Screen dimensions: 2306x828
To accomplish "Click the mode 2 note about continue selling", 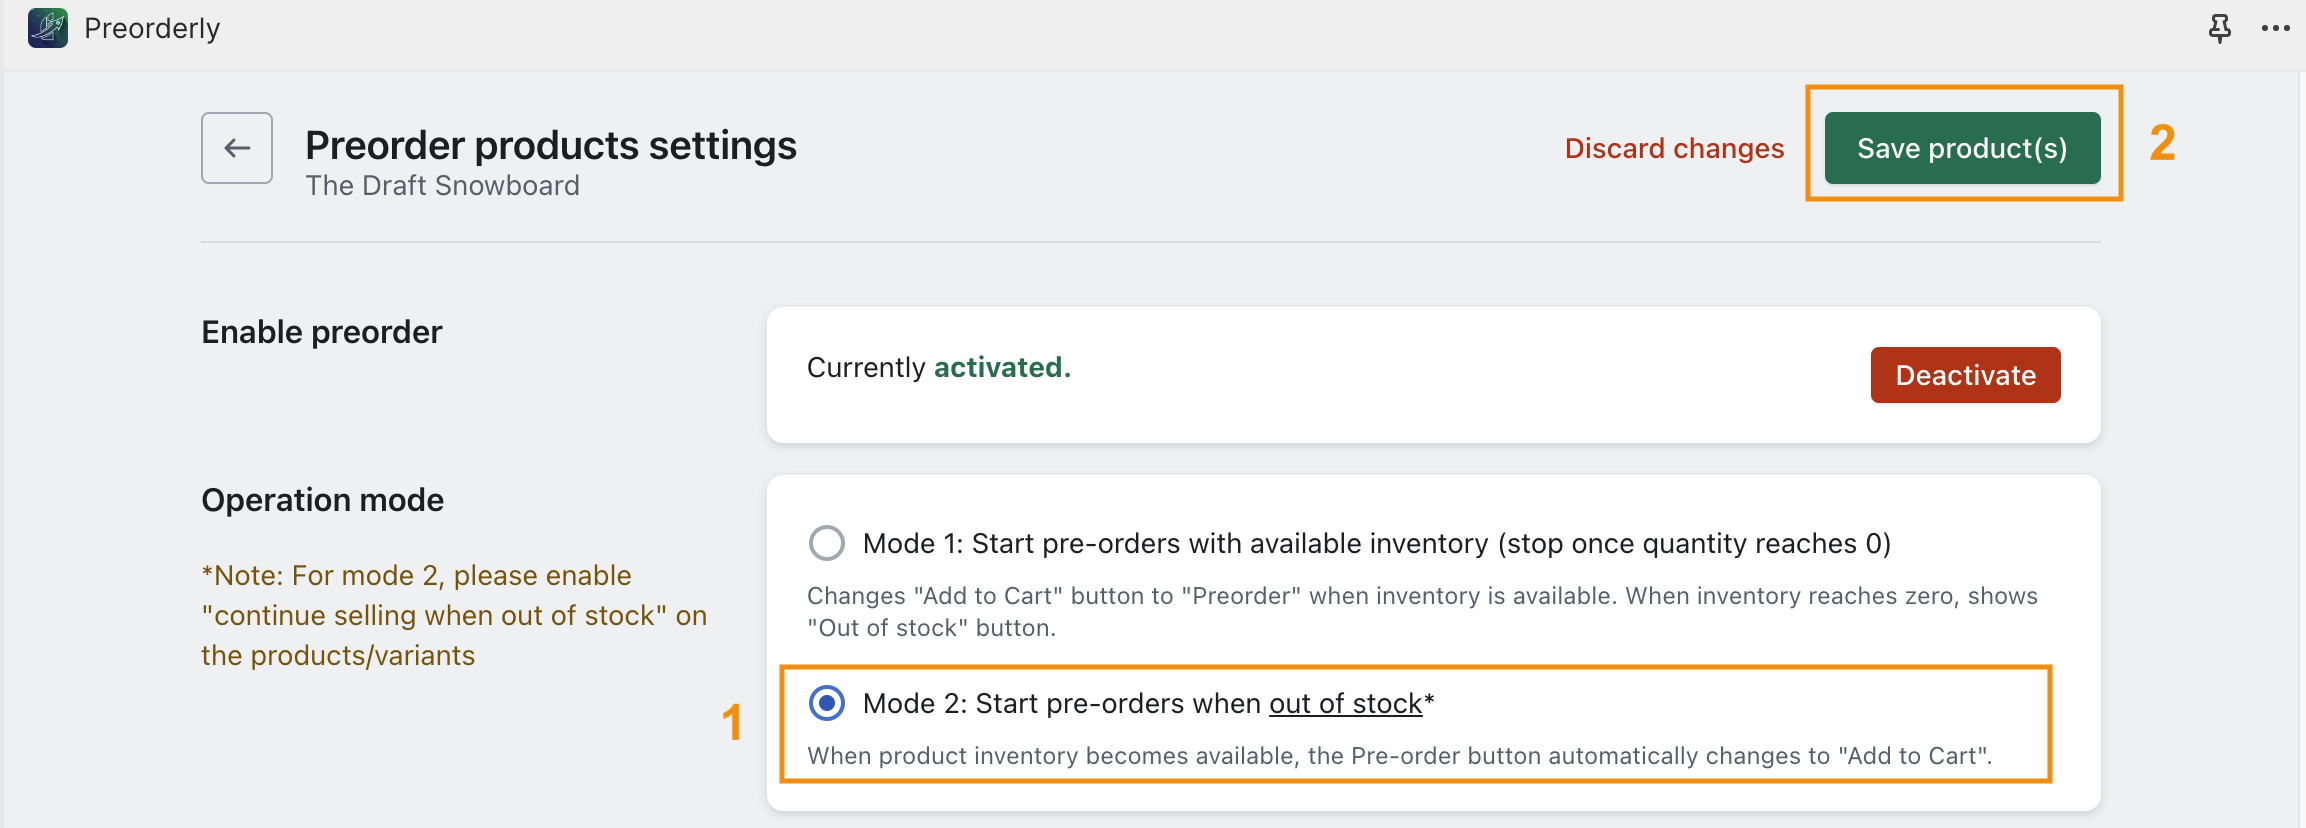I will point(454,615).
